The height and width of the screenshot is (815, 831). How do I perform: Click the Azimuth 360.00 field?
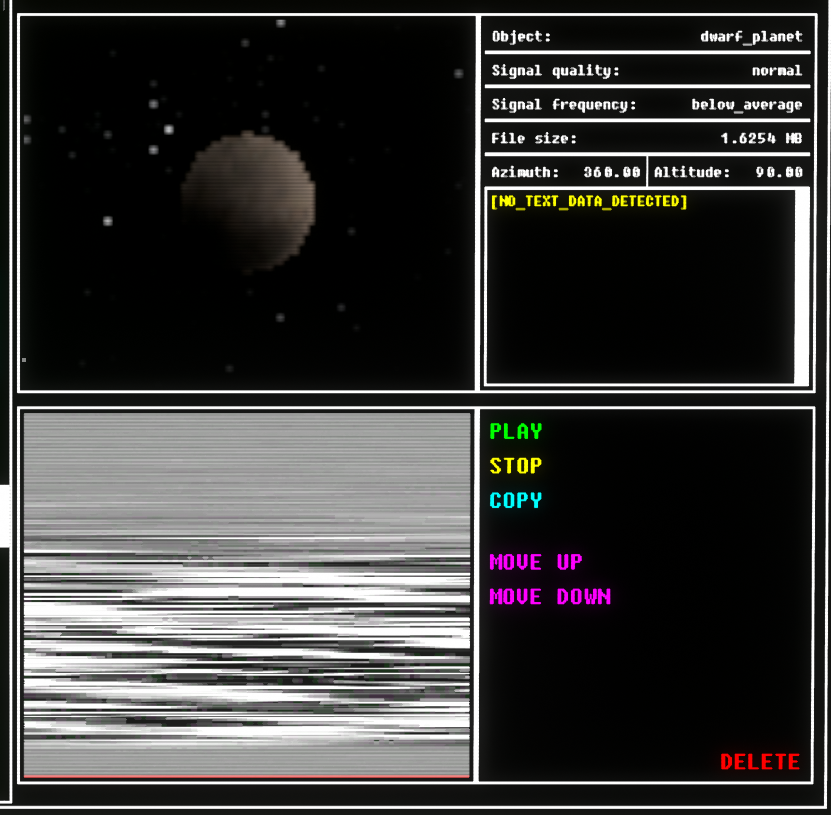(565, 172)
